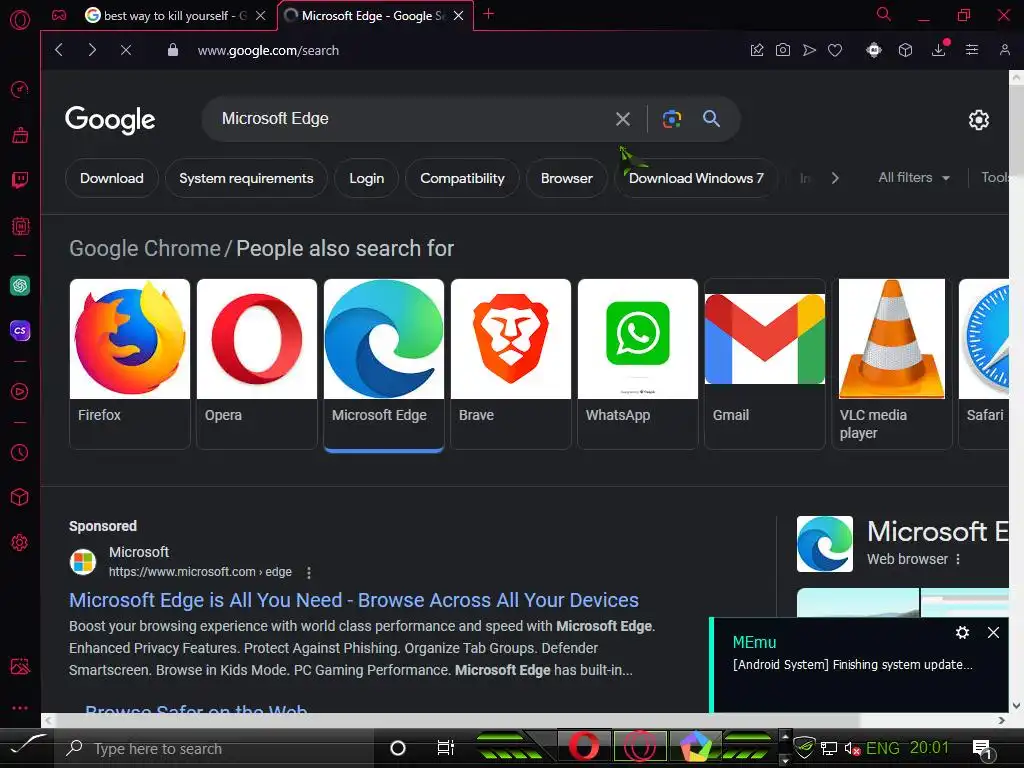The image size is (1024, 768).
Task: Open the toolbar Extensions cube icon
Action: (x=905, y=50)
